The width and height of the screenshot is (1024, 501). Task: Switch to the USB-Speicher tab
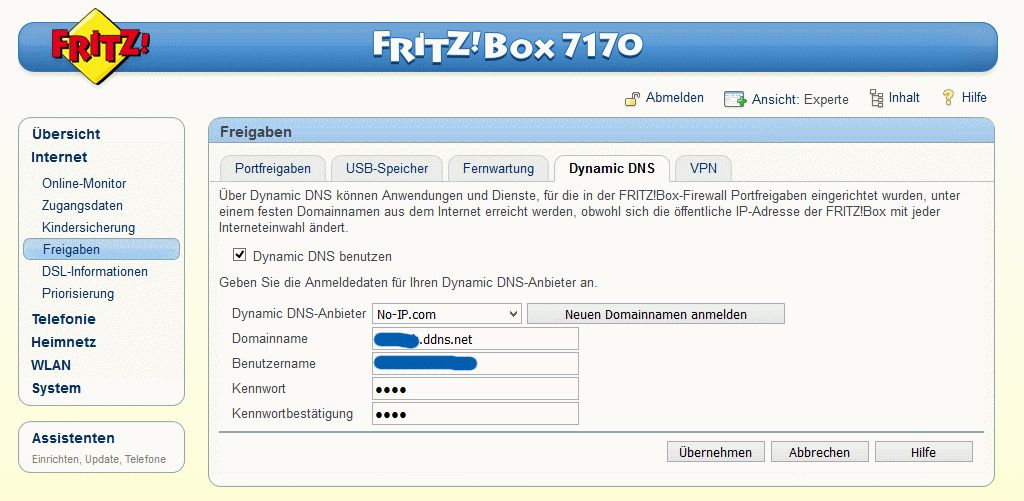[387, 169]
